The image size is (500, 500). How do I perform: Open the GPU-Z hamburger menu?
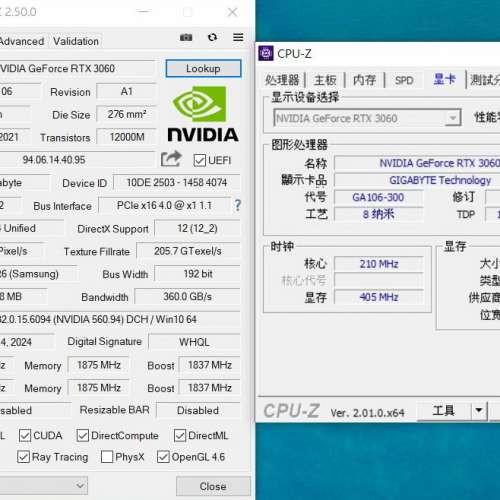click(238, 37)
